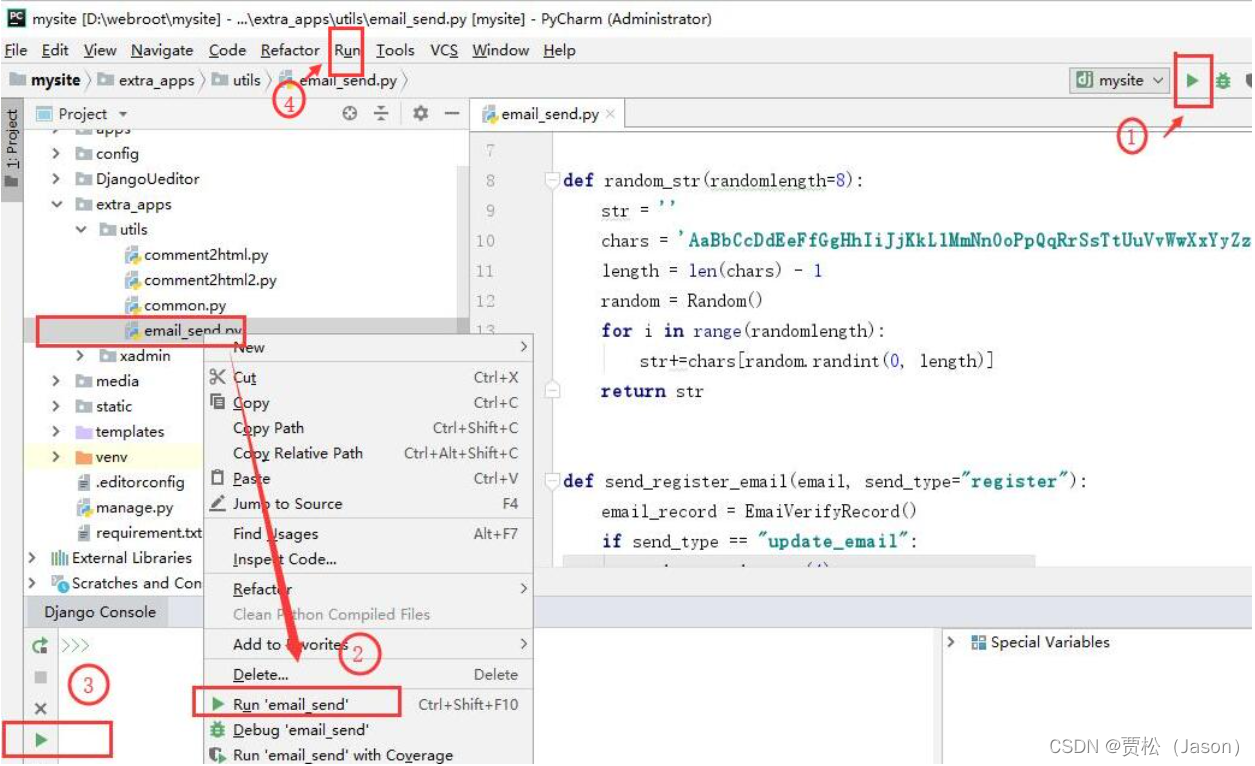Choose Copy Relative Path in context menu

click(368, 453)
